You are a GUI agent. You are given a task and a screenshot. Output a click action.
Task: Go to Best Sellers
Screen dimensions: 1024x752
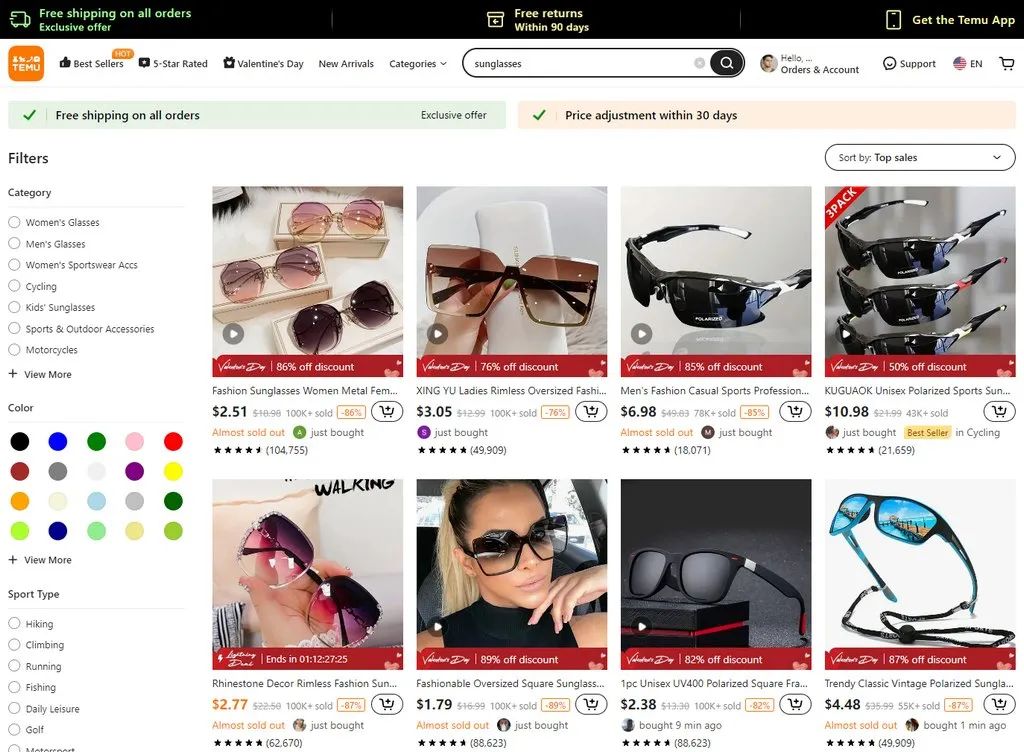click(x=91, y=63)
